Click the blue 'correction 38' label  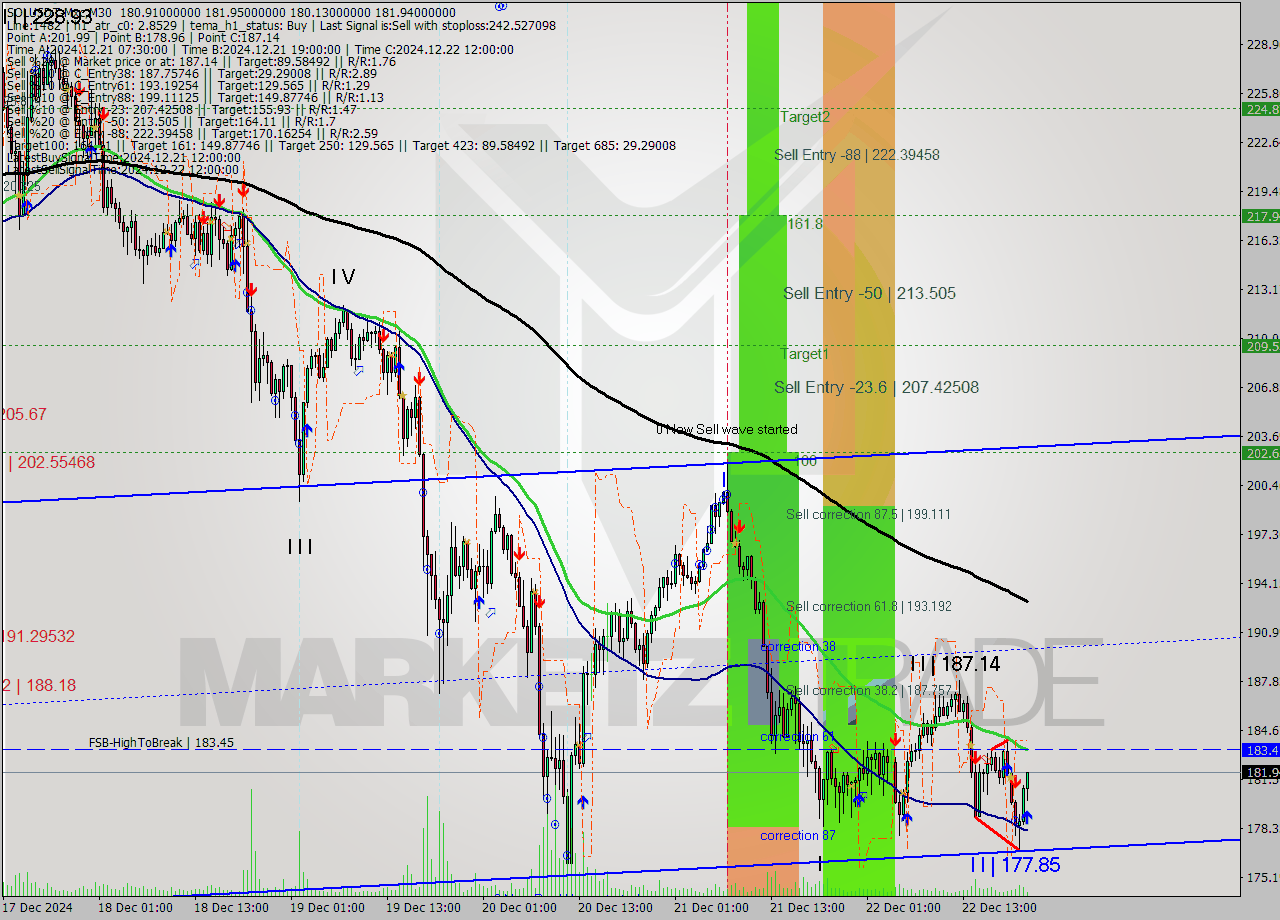click(x=798, y=647)
